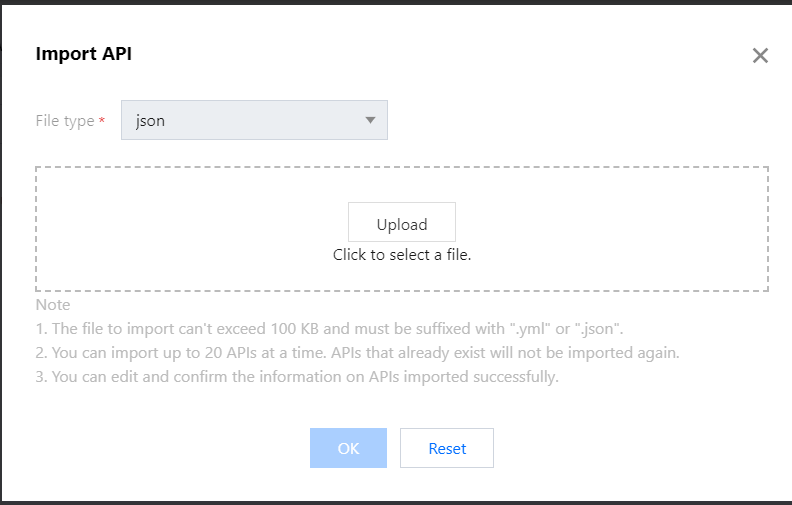This screenshot has width=792, height=505.
Task: Click the Note heading
Action: click(x=53, y=304)
